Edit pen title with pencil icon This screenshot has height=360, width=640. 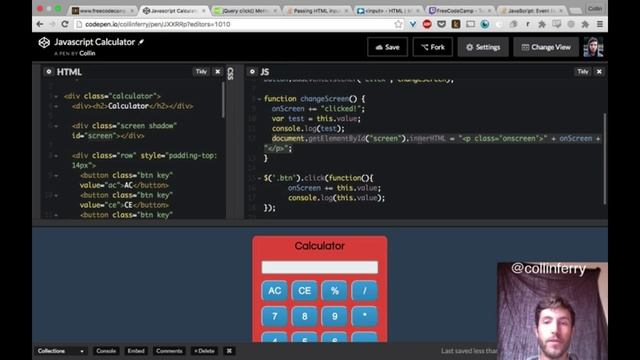coord(141,42)
